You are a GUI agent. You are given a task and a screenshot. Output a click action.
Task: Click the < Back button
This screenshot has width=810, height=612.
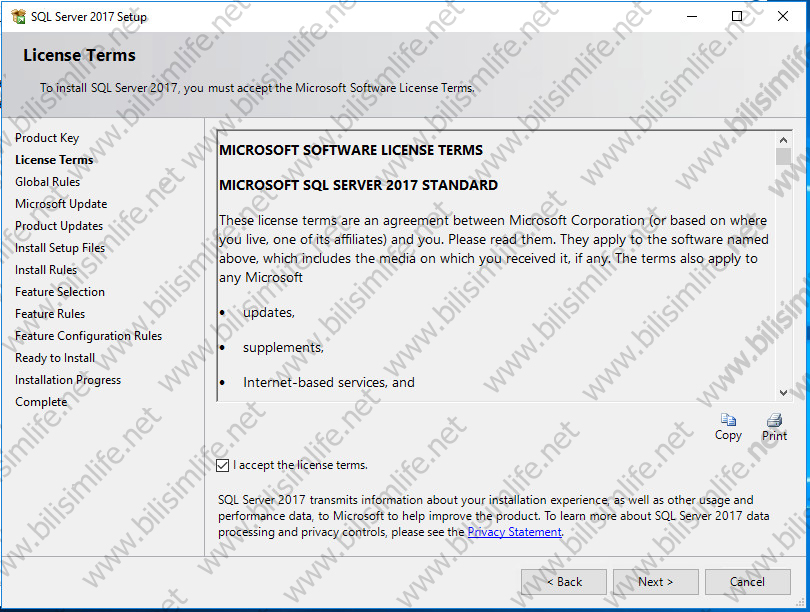pyautogui.click(x=564, y=582)
